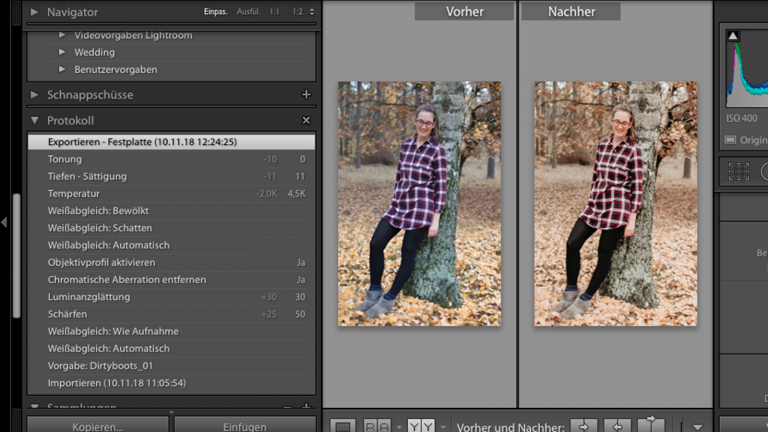Image resolution: width=768 pixels, height=432 pixels.
Task: Select the Schärfen history step
Action: [171, 314]
